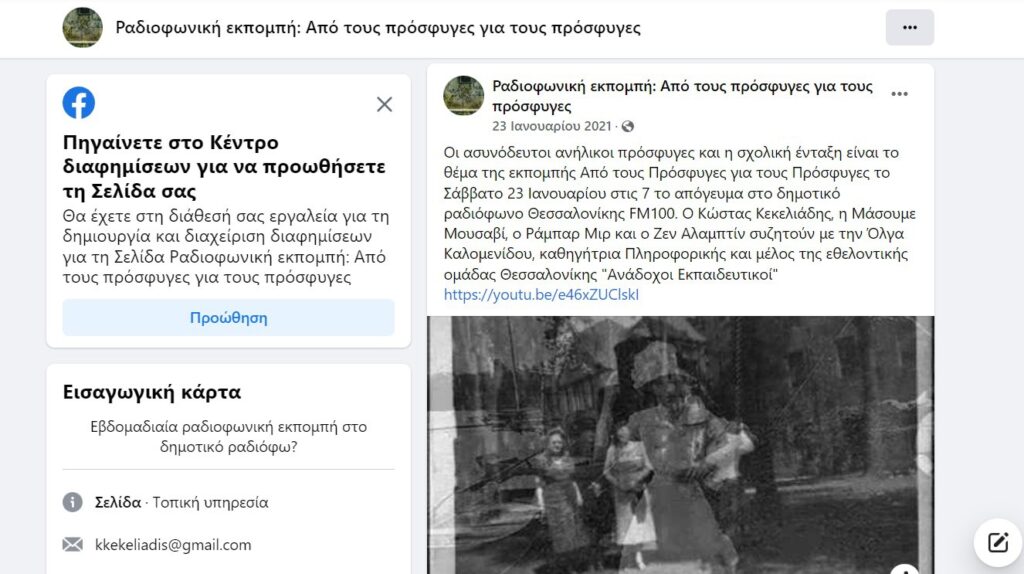This screenshot has height=574, width=1024.
Task: Dismiss the ad center promotion card
Action: coord(384,104)
